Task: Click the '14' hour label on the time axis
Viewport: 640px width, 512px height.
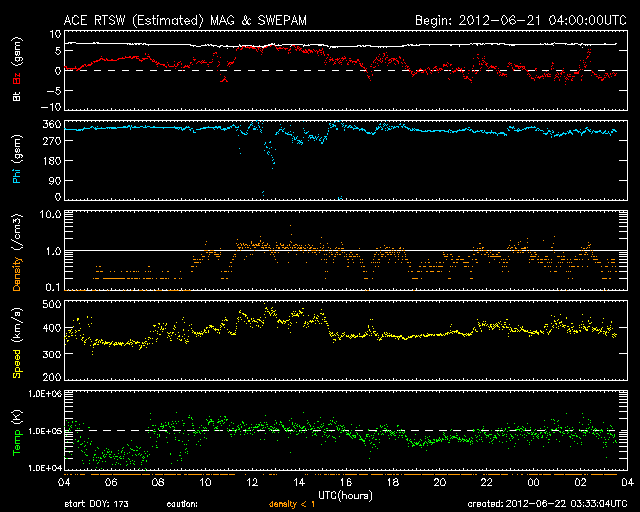Action: point(299,482)
